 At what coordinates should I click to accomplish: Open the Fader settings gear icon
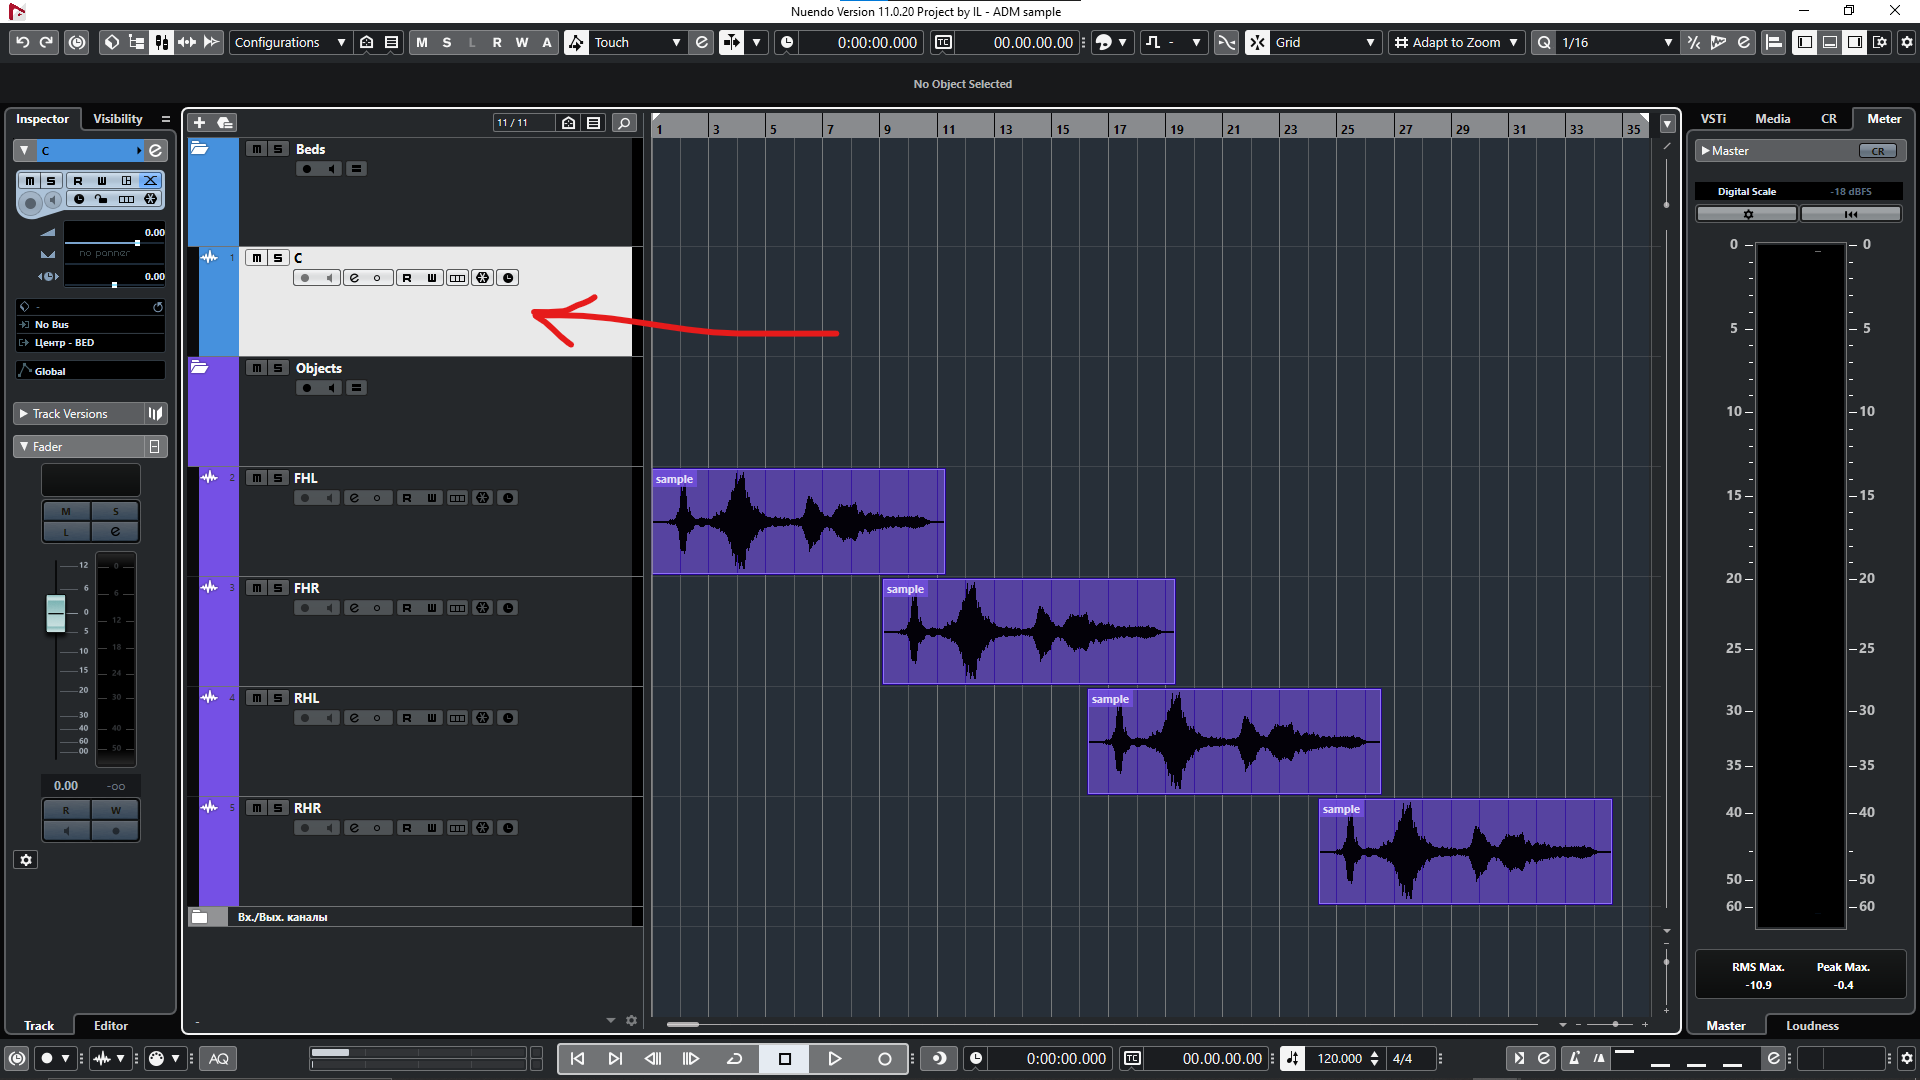26,860
